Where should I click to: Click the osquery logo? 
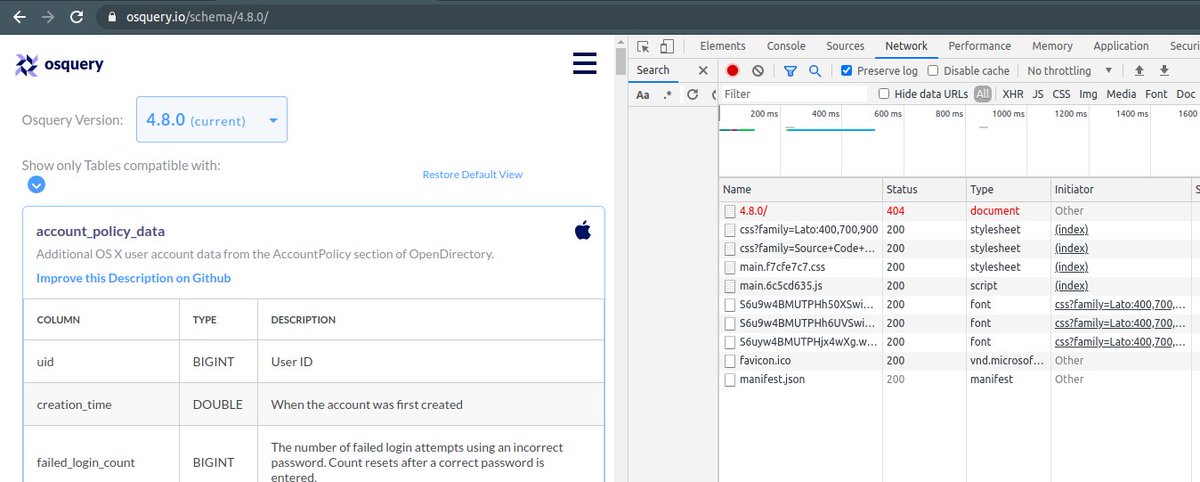(x=59, y=65)
